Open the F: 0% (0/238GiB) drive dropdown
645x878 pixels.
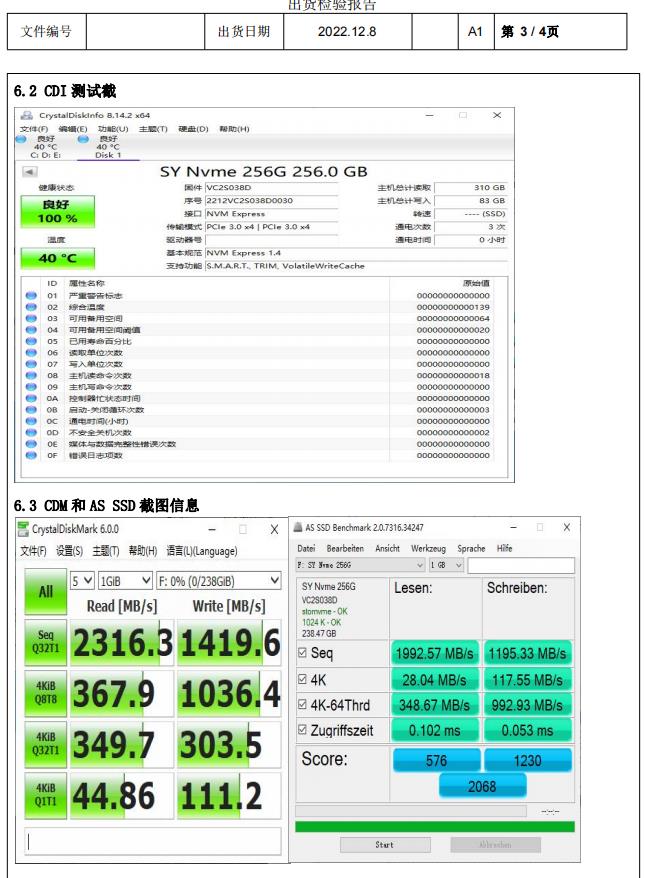pos(218,581)
